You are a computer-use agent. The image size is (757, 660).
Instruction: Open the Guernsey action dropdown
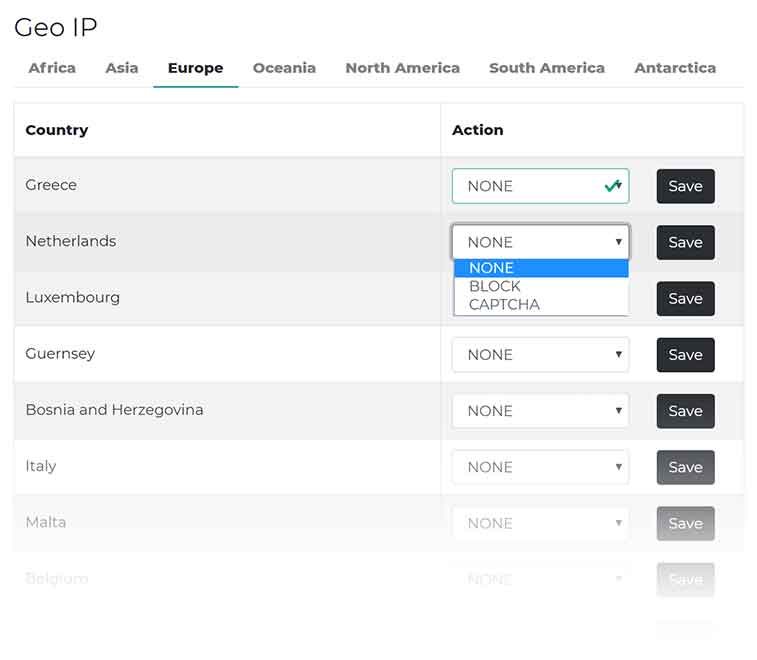point(541,355)
